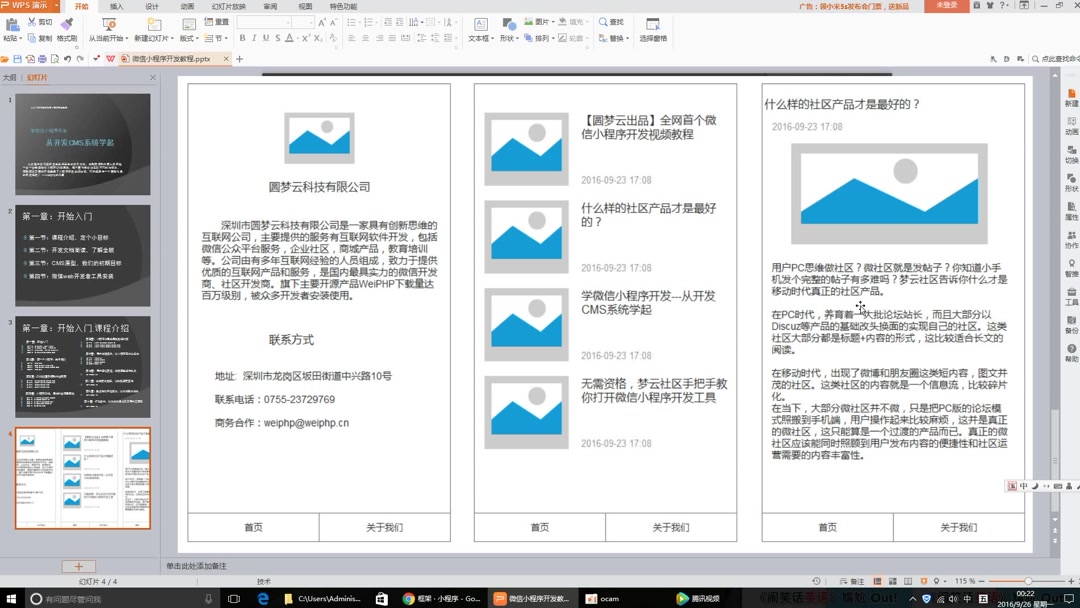Expand the 版式 slide layout dropdown
The width and height of the screenshot is (1080, 608).
(x=192, y=38)
